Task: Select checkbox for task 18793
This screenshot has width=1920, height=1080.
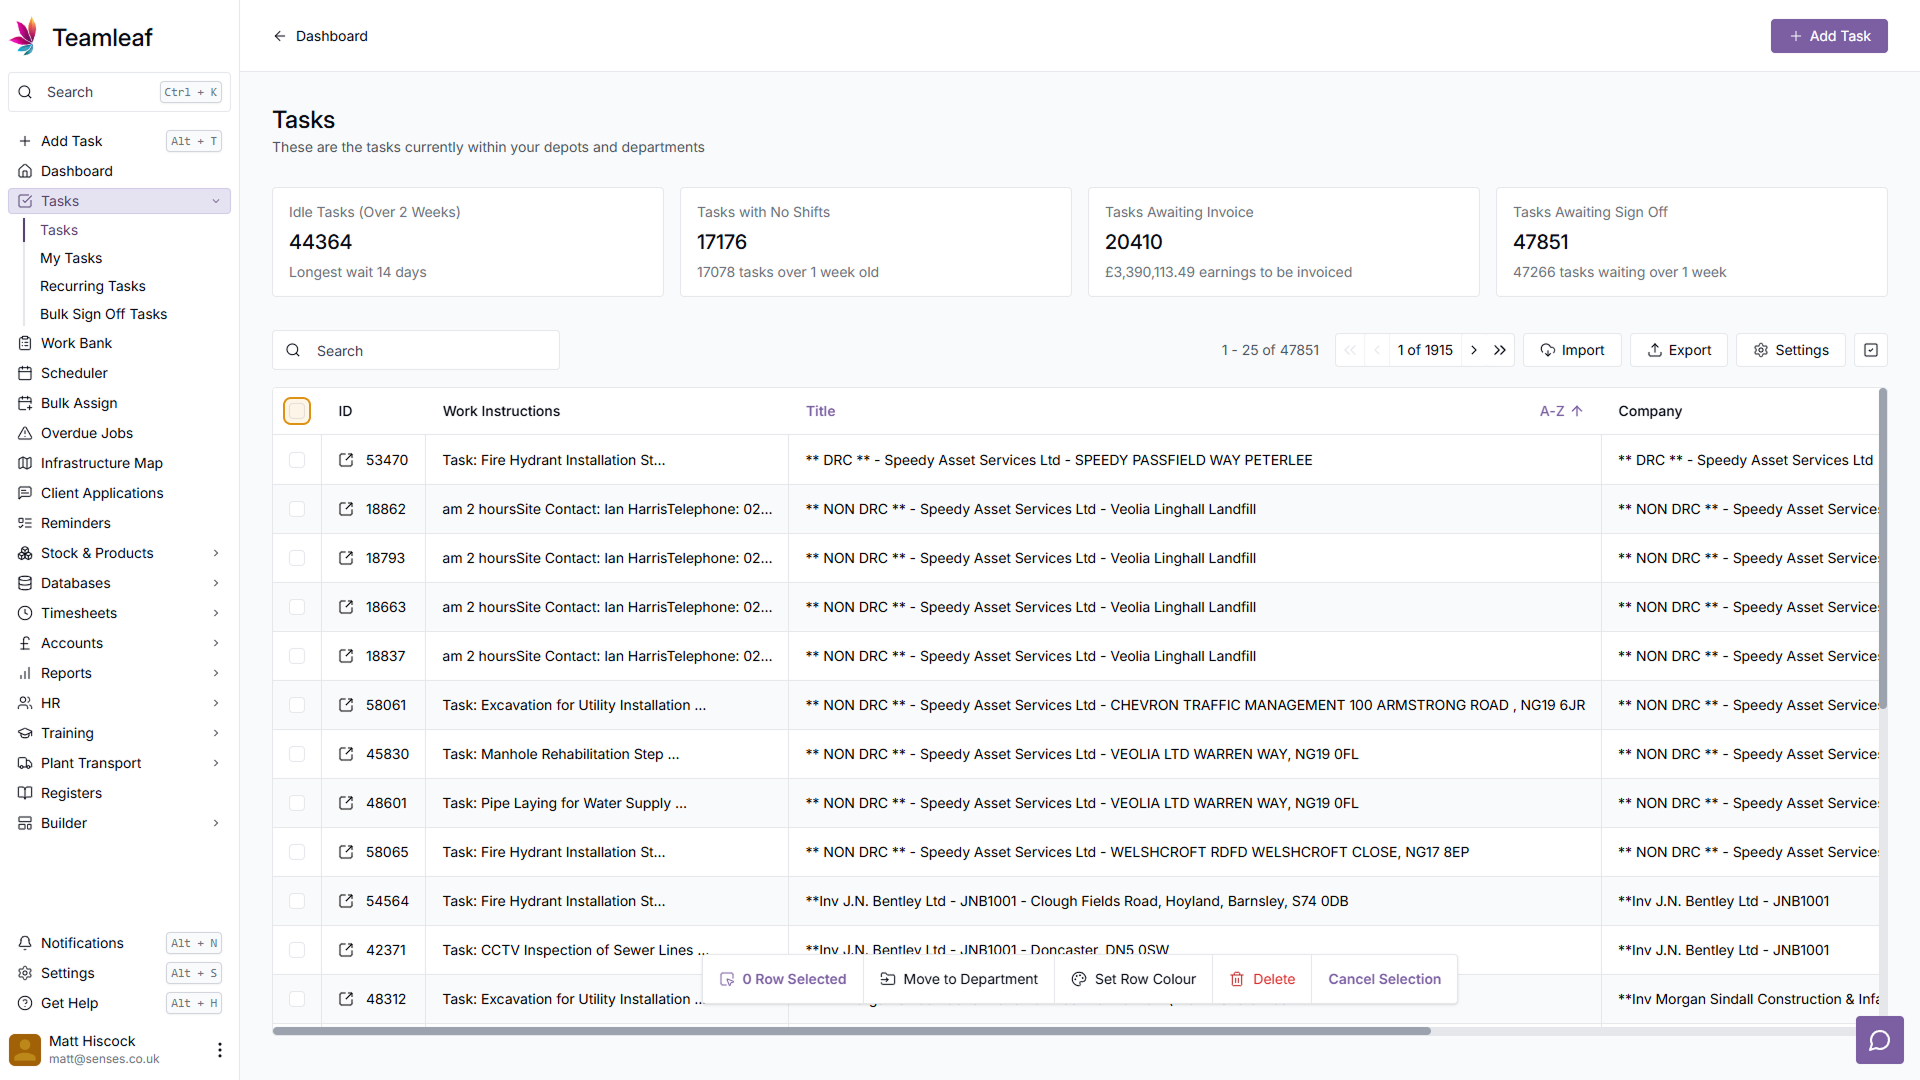Action: coord(297,558)
